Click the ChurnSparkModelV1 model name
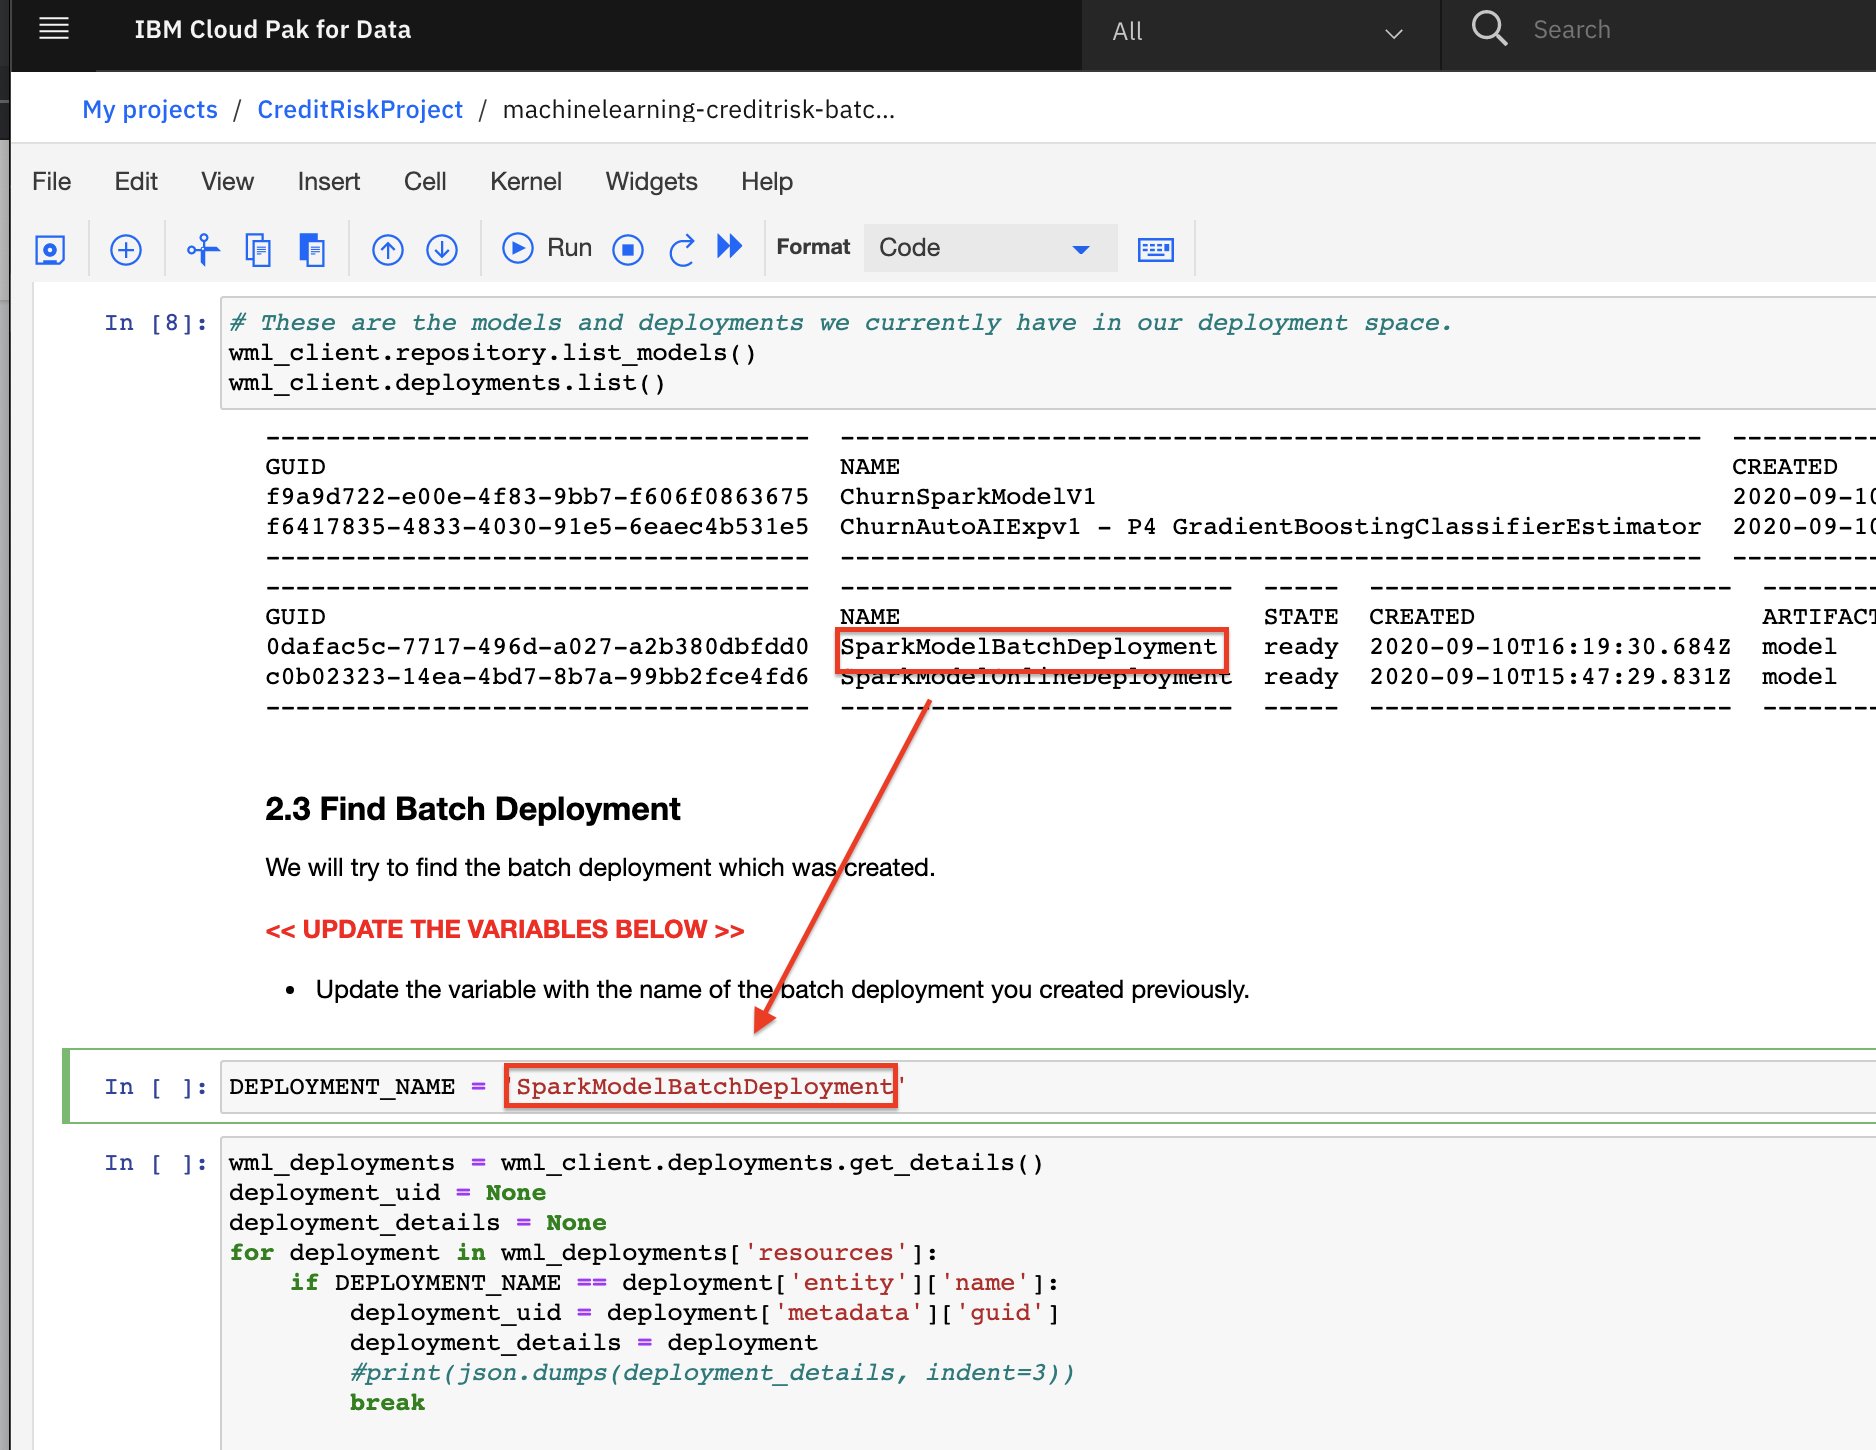The height and width of the screenshot is (1450, 1876). [x=968, y=497]
